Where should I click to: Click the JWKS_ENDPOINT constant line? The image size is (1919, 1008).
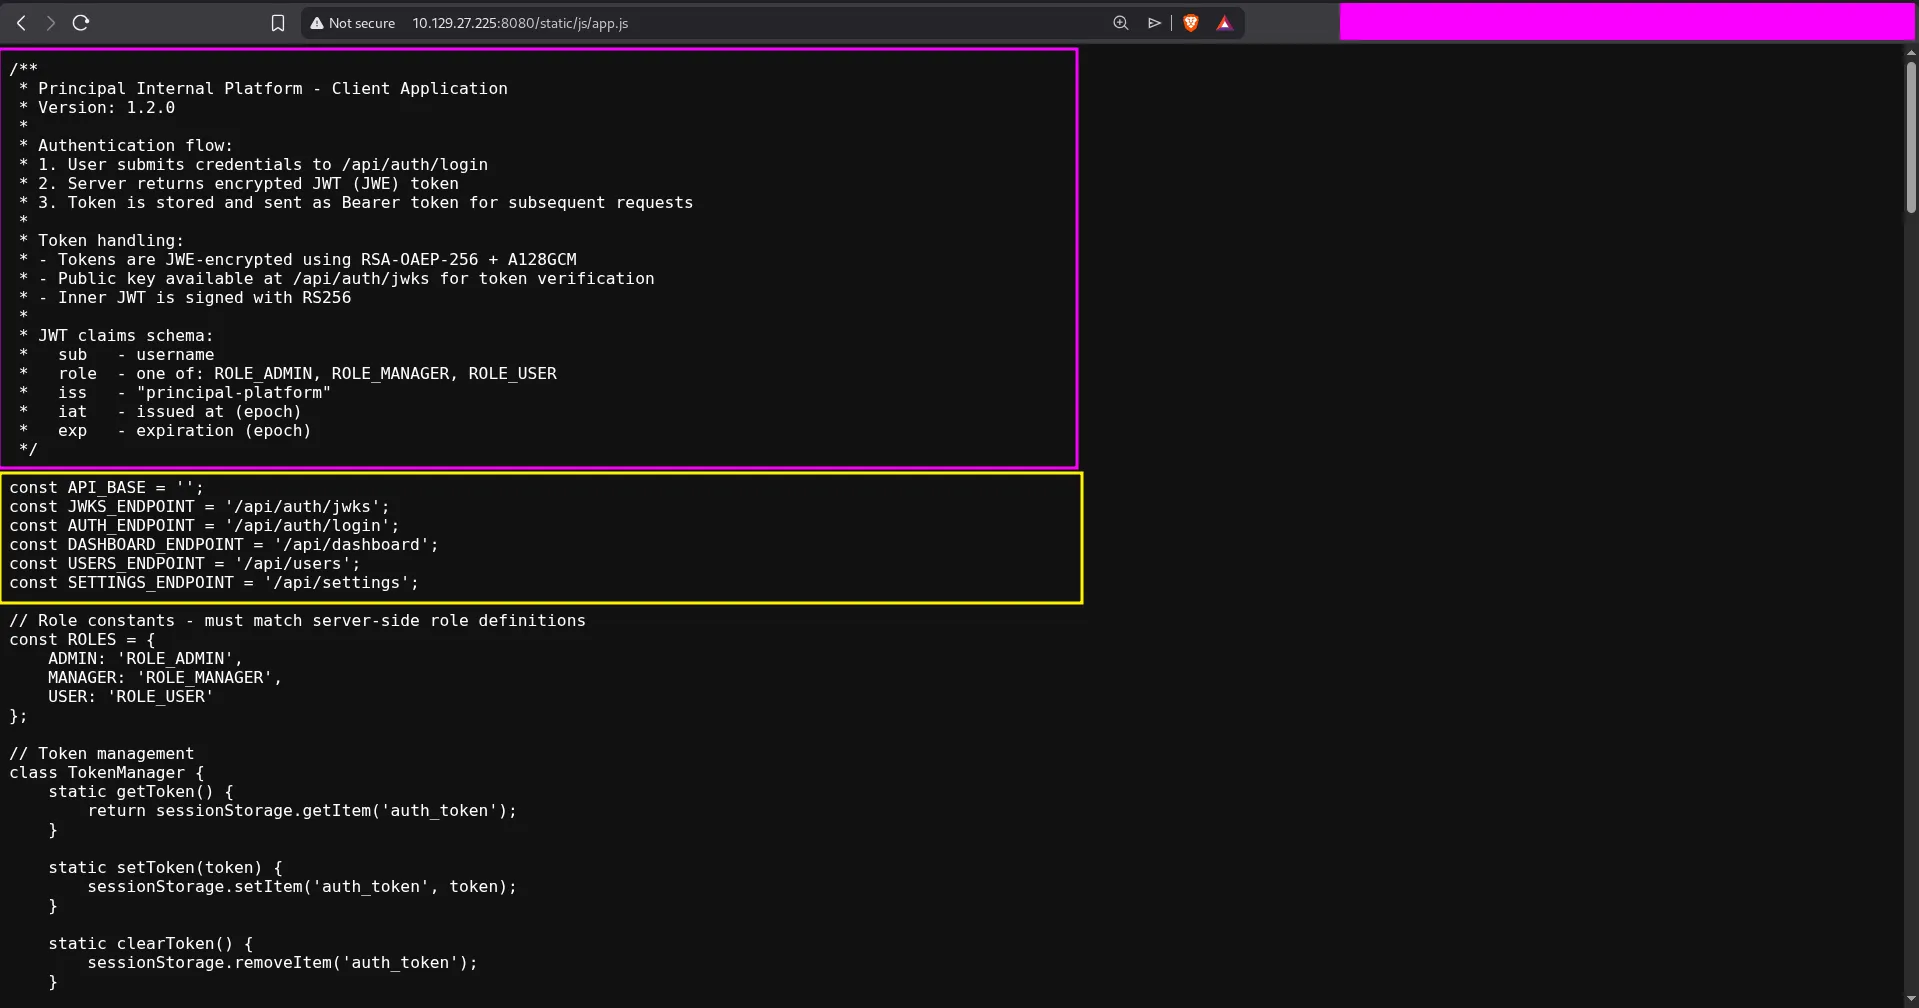pyautogui.click(x=199, y=507)
